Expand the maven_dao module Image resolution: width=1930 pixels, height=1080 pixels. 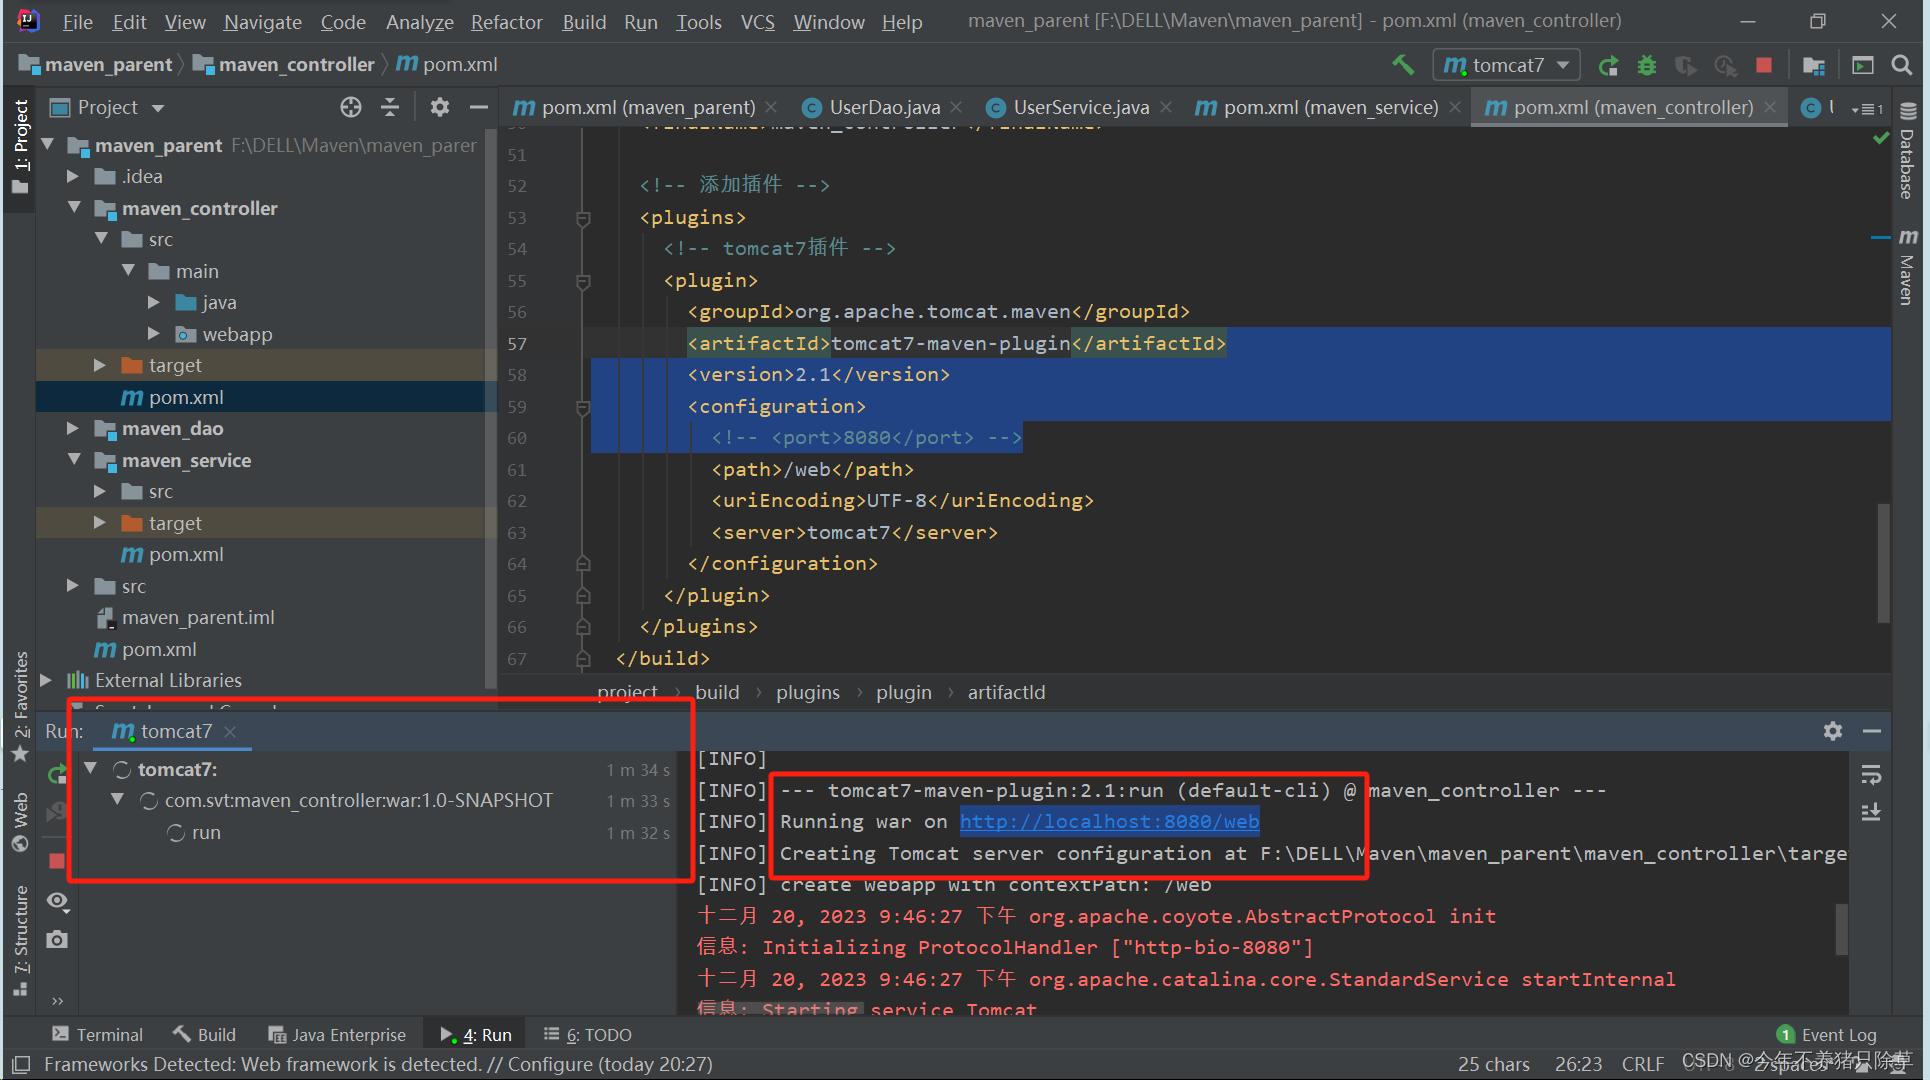73,428
